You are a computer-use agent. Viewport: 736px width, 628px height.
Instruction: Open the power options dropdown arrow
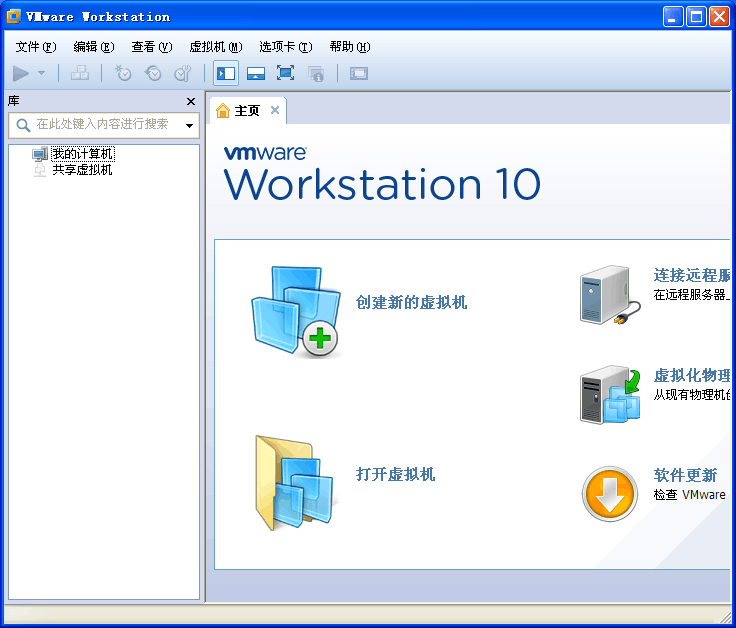point(42,73)
